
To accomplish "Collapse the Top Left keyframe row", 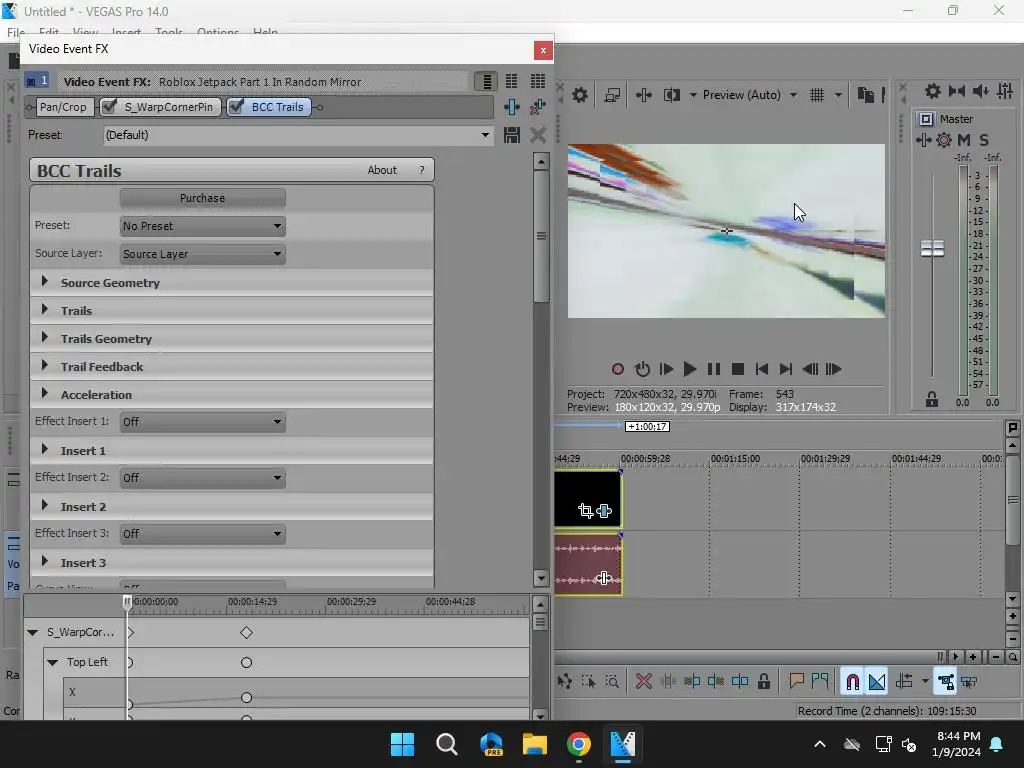I will pyautogui.click(x=53, y=662).
